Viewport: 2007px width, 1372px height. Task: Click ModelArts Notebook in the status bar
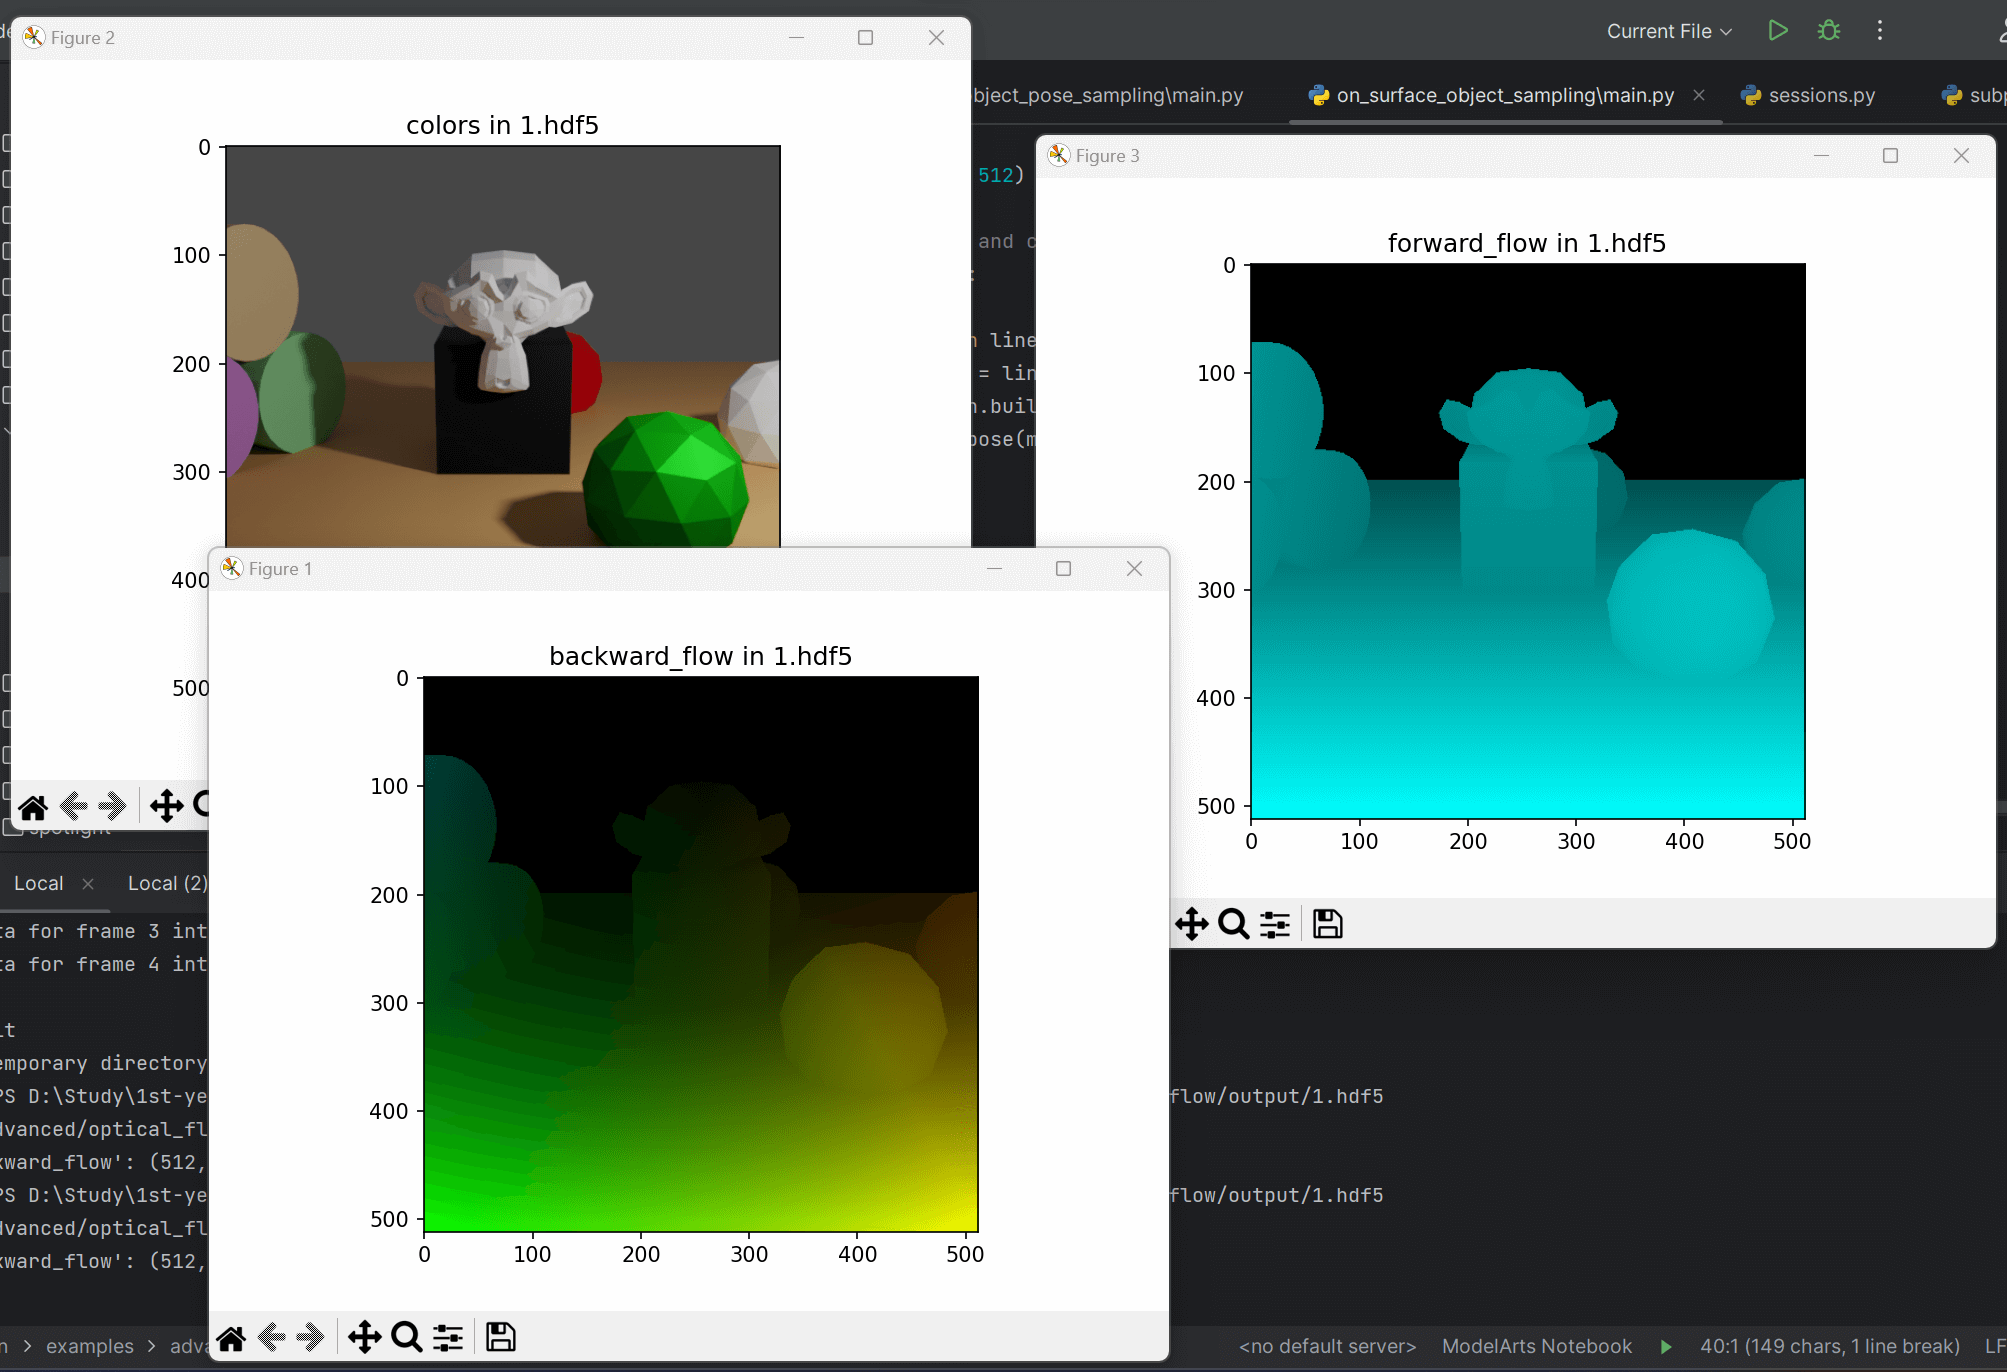tap(1537, 1347)
